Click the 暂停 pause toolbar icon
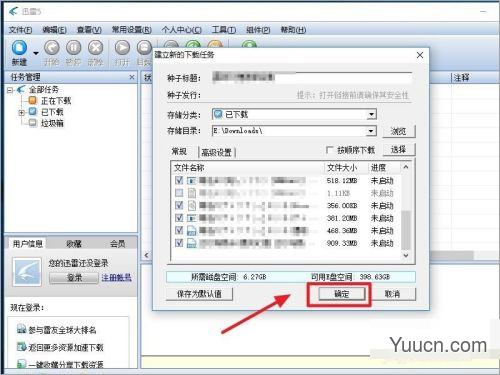The width and height of the screenshot is (500, 375). [73, 48]
